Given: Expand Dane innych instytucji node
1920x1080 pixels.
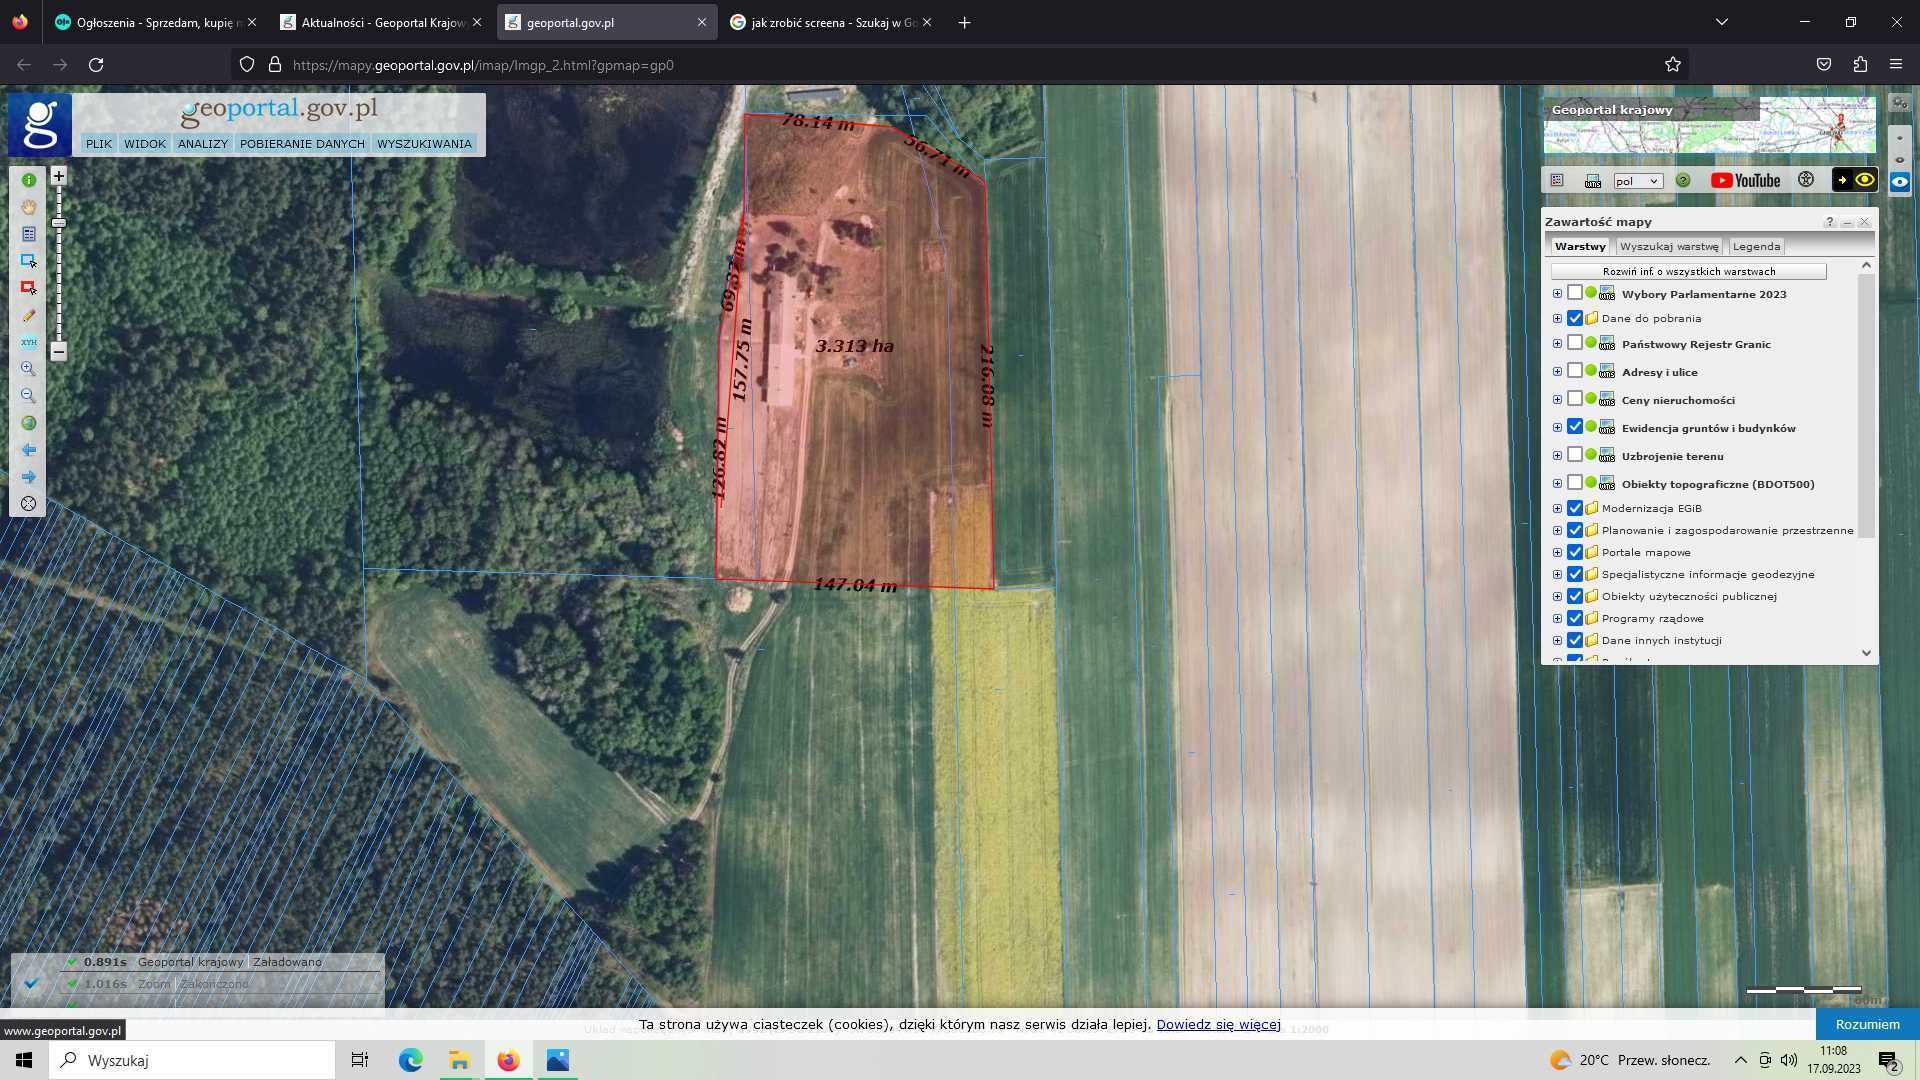Looking at the screenshot, I should click(1557, 641).
